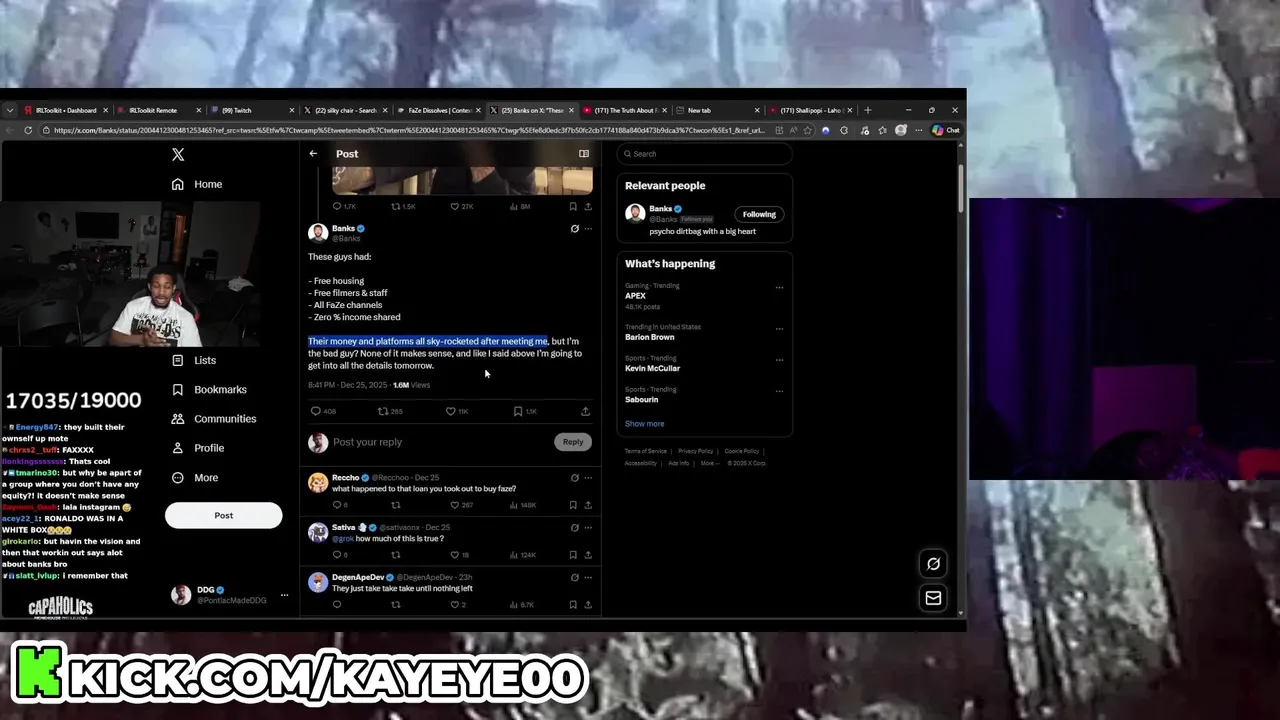Open the Terms of Service footer link
The width and height of the screenshot is (1280, 720).
pyautogui.click(x=646, y=451)
